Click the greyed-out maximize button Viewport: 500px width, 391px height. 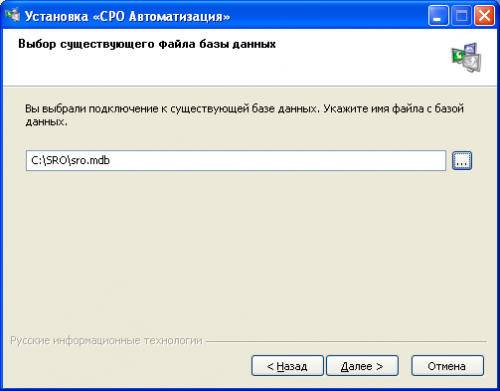coord(461,16)
